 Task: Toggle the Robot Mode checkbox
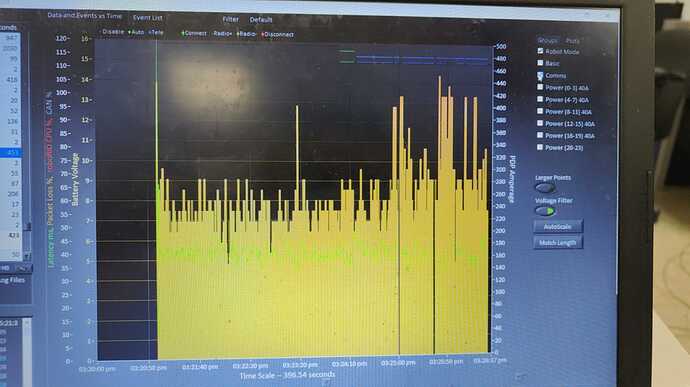tap(540, 51)
